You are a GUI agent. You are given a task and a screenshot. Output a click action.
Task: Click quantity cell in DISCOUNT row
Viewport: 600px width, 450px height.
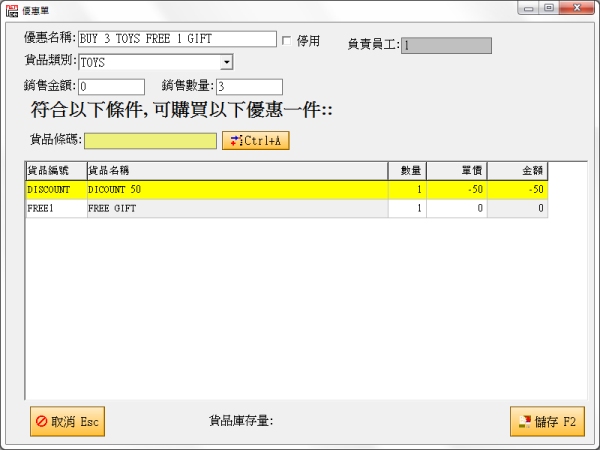pyautogui.click(x=407, y=189)
